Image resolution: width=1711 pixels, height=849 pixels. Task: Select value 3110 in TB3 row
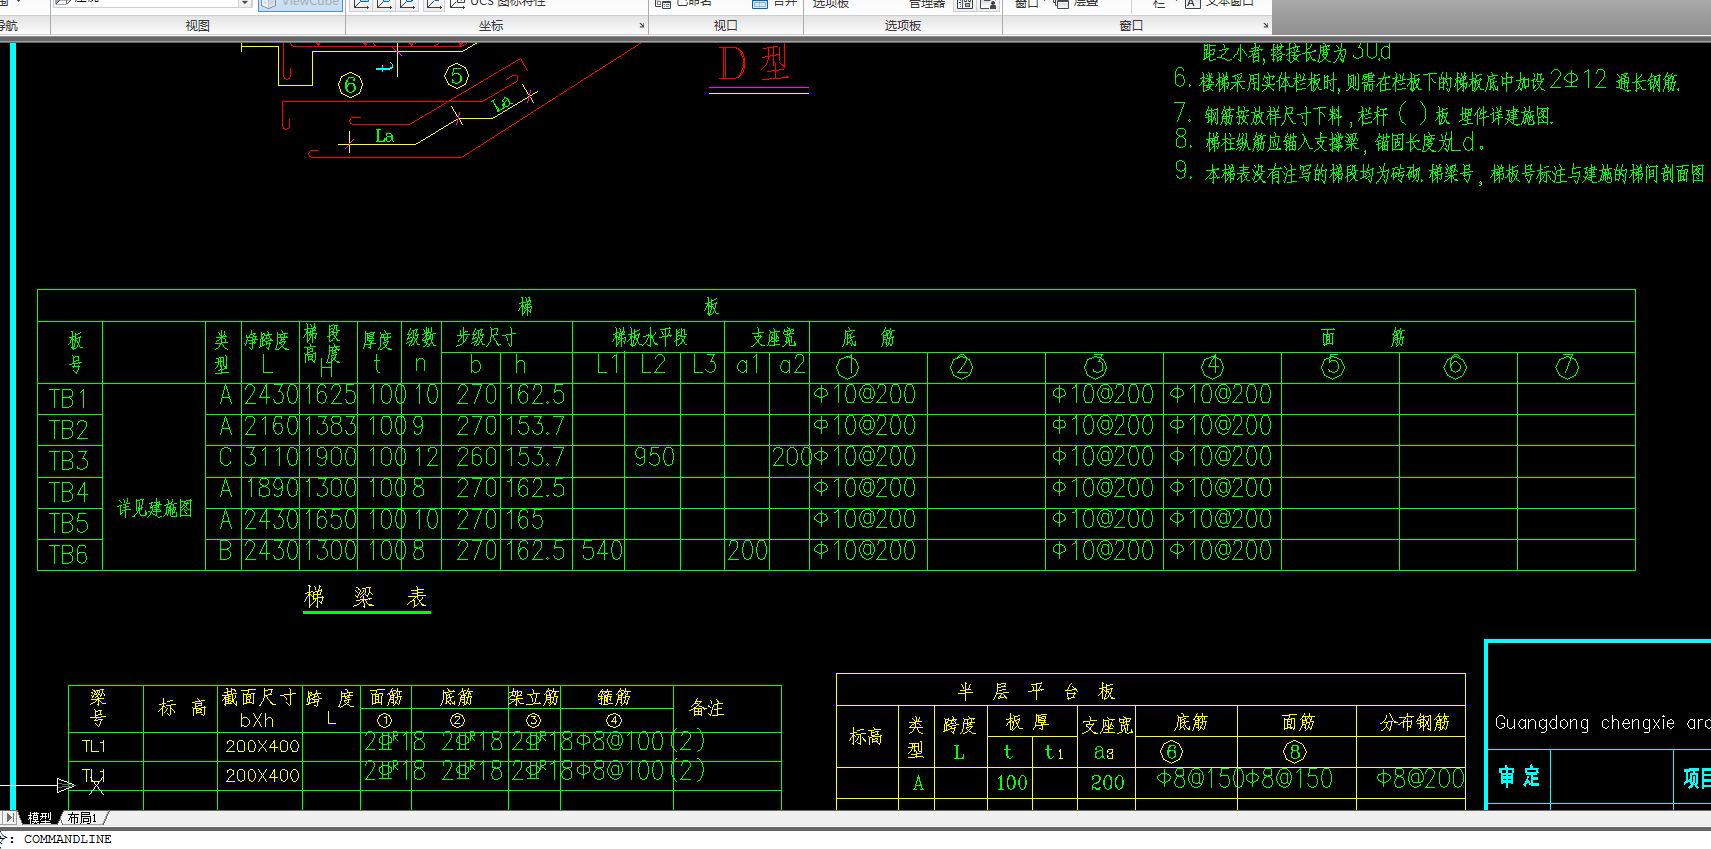pyautogui.click(x=271, y=457)
